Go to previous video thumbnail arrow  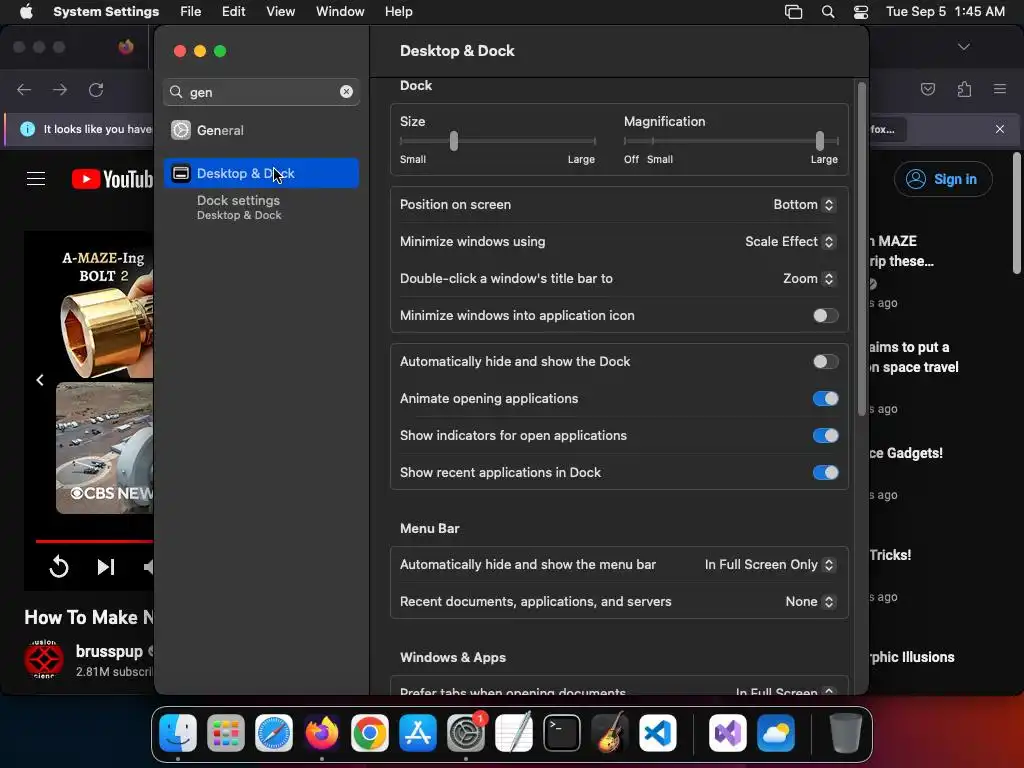click(x=40, y=379)
